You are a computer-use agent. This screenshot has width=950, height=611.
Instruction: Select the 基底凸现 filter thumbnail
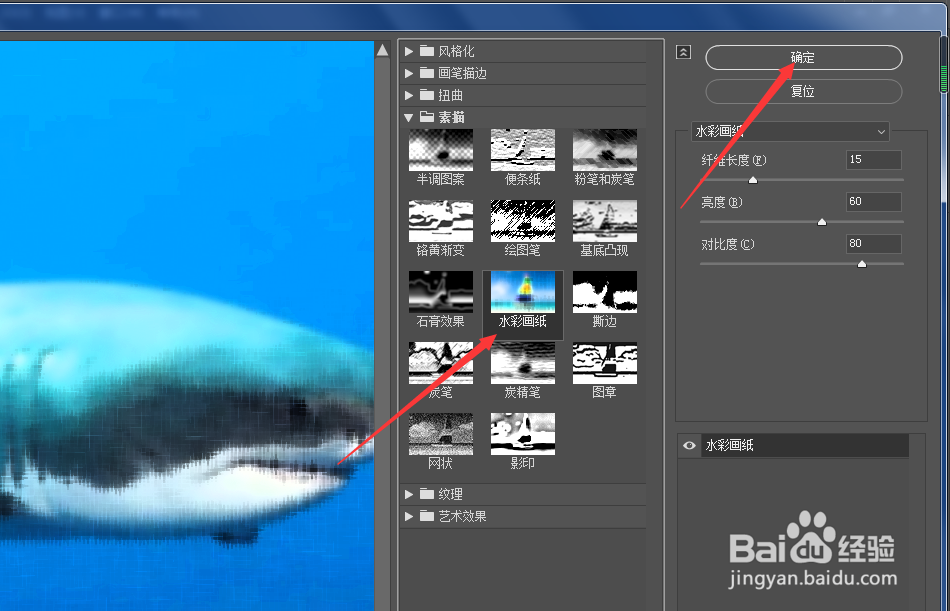(x=605, y=221)
